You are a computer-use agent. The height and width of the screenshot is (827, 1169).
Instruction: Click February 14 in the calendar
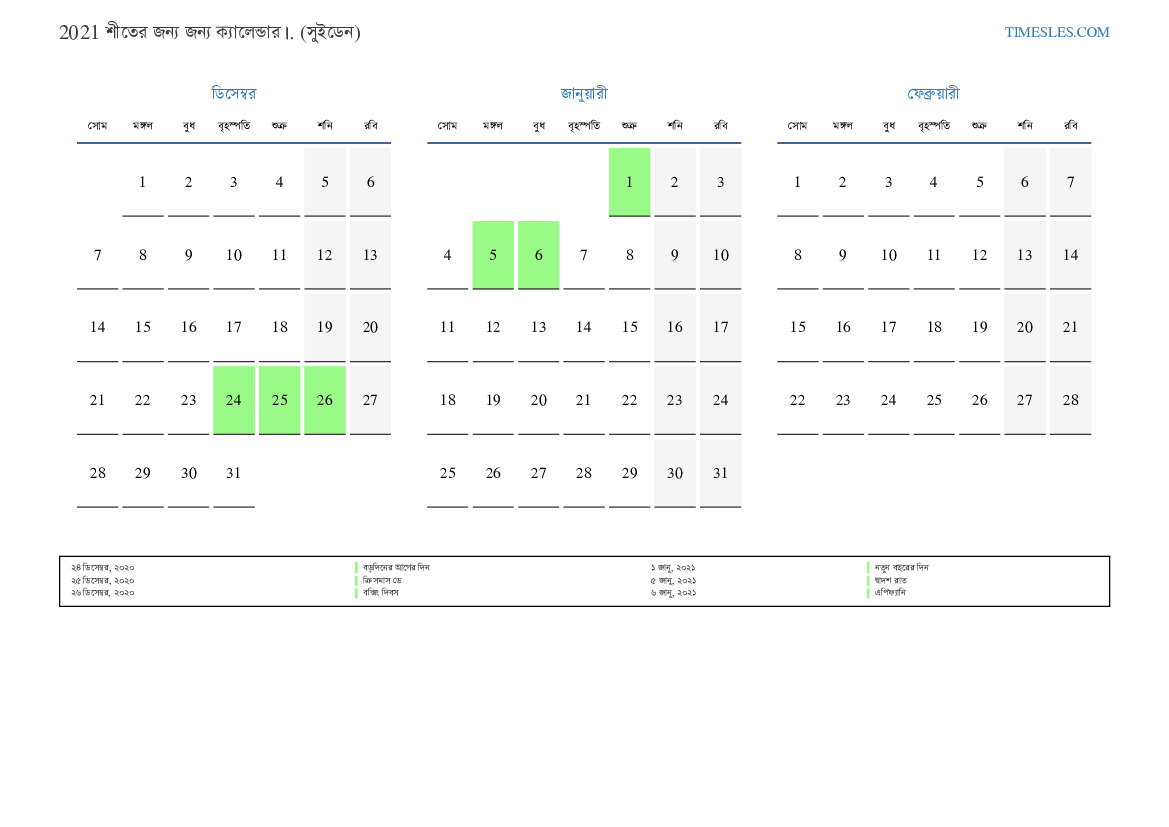pos(1070,255)
